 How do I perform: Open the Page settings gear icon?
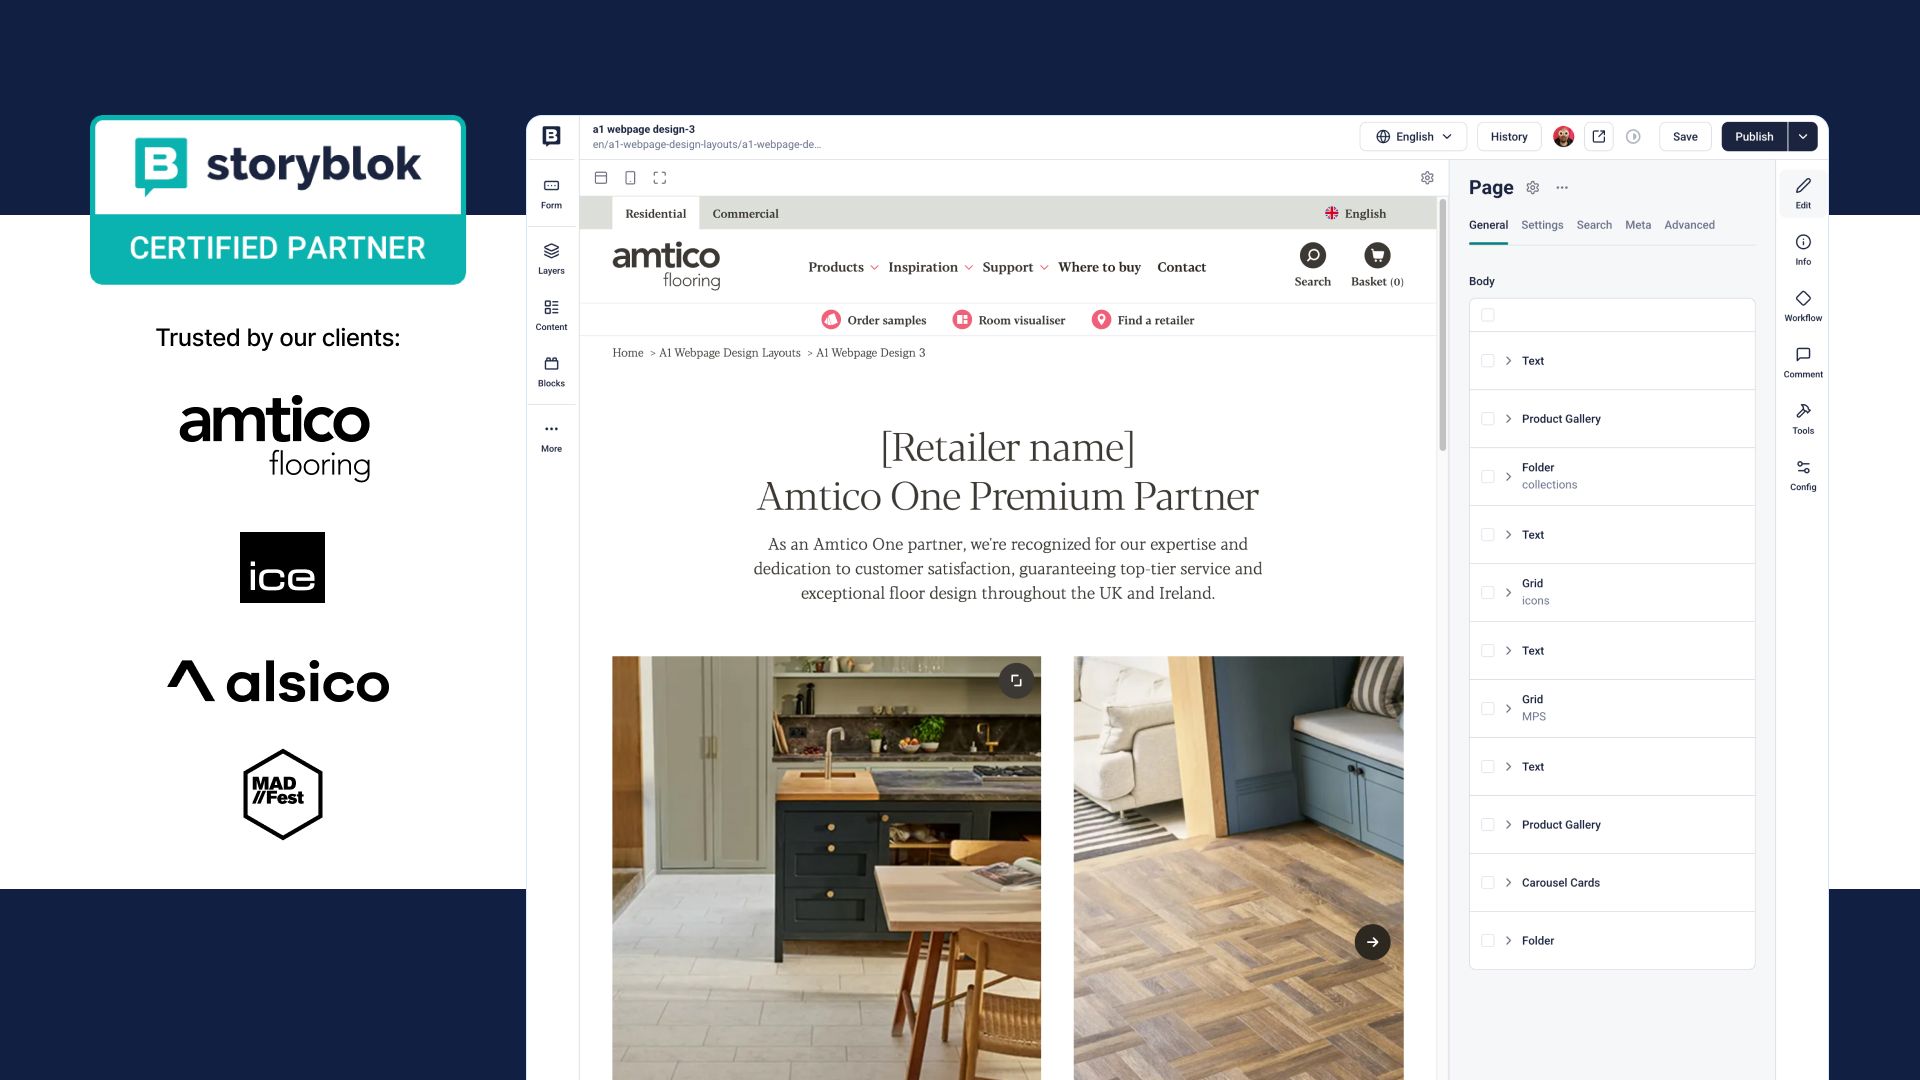tap(1533, 188)
